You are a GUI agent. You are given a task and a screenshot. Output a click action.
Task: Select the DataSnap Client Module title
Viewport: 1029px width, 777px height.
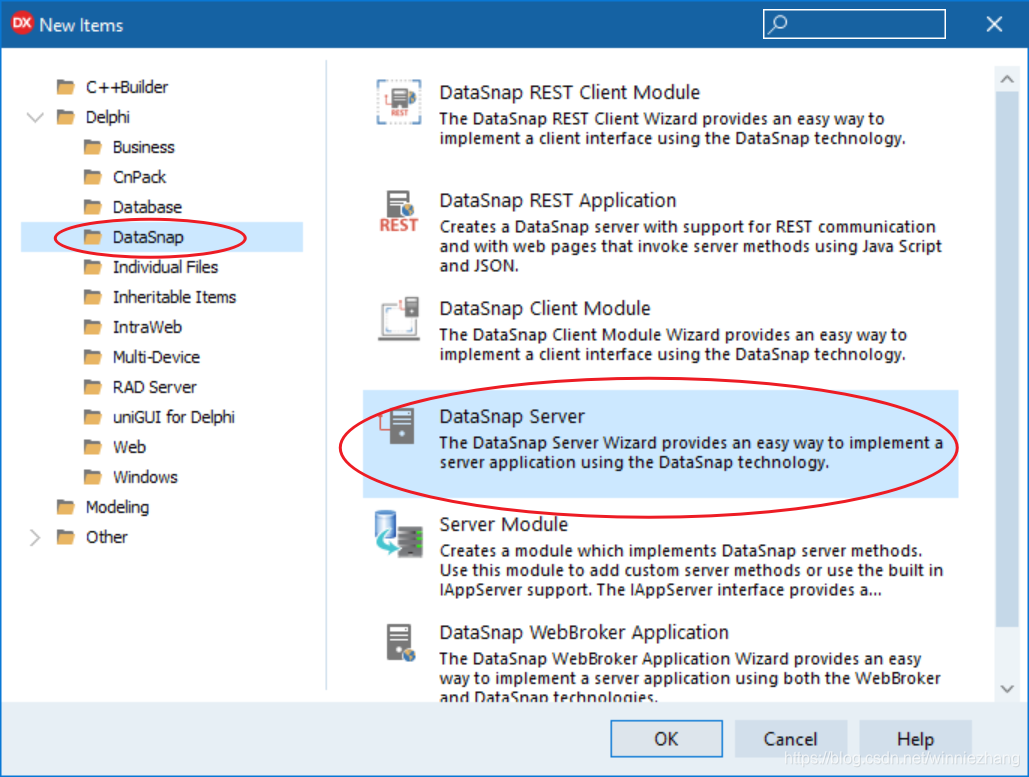coord(545,308)
